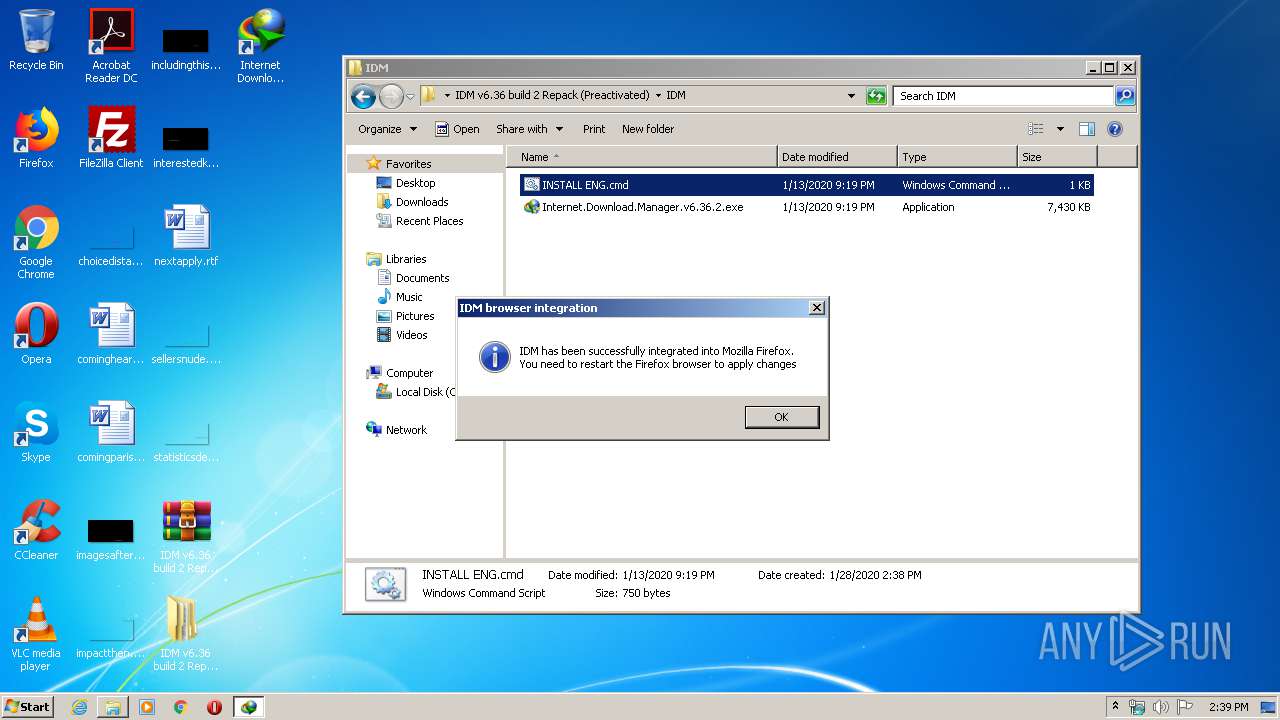
Task: Select Network in navigation pane
Action: [x=406, y=430]
